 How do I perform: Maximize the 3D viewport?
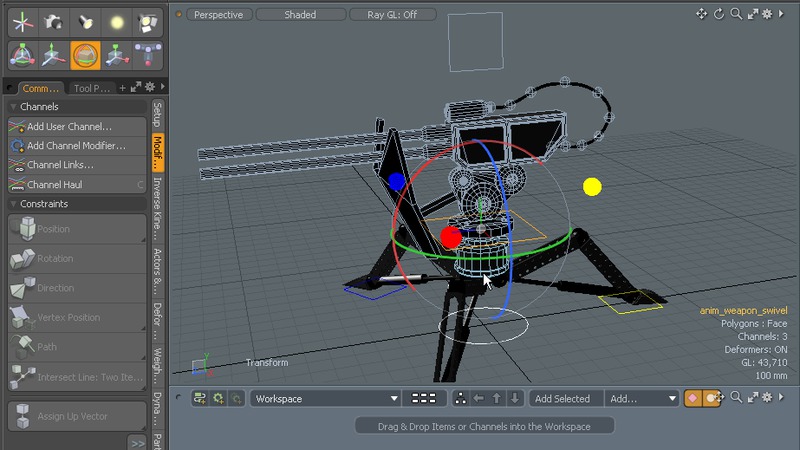point(753,14)
